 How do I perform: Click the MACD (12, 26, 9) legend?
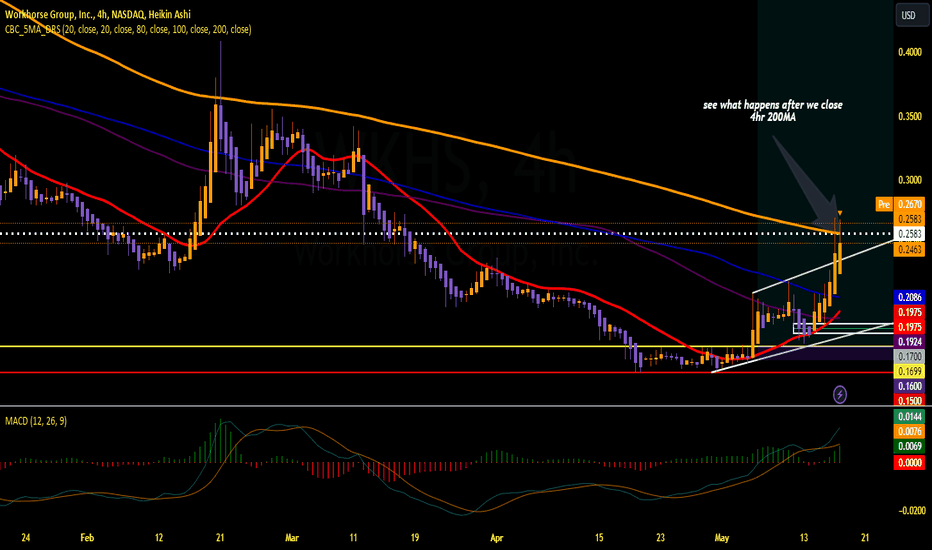[x=36, y=421]
